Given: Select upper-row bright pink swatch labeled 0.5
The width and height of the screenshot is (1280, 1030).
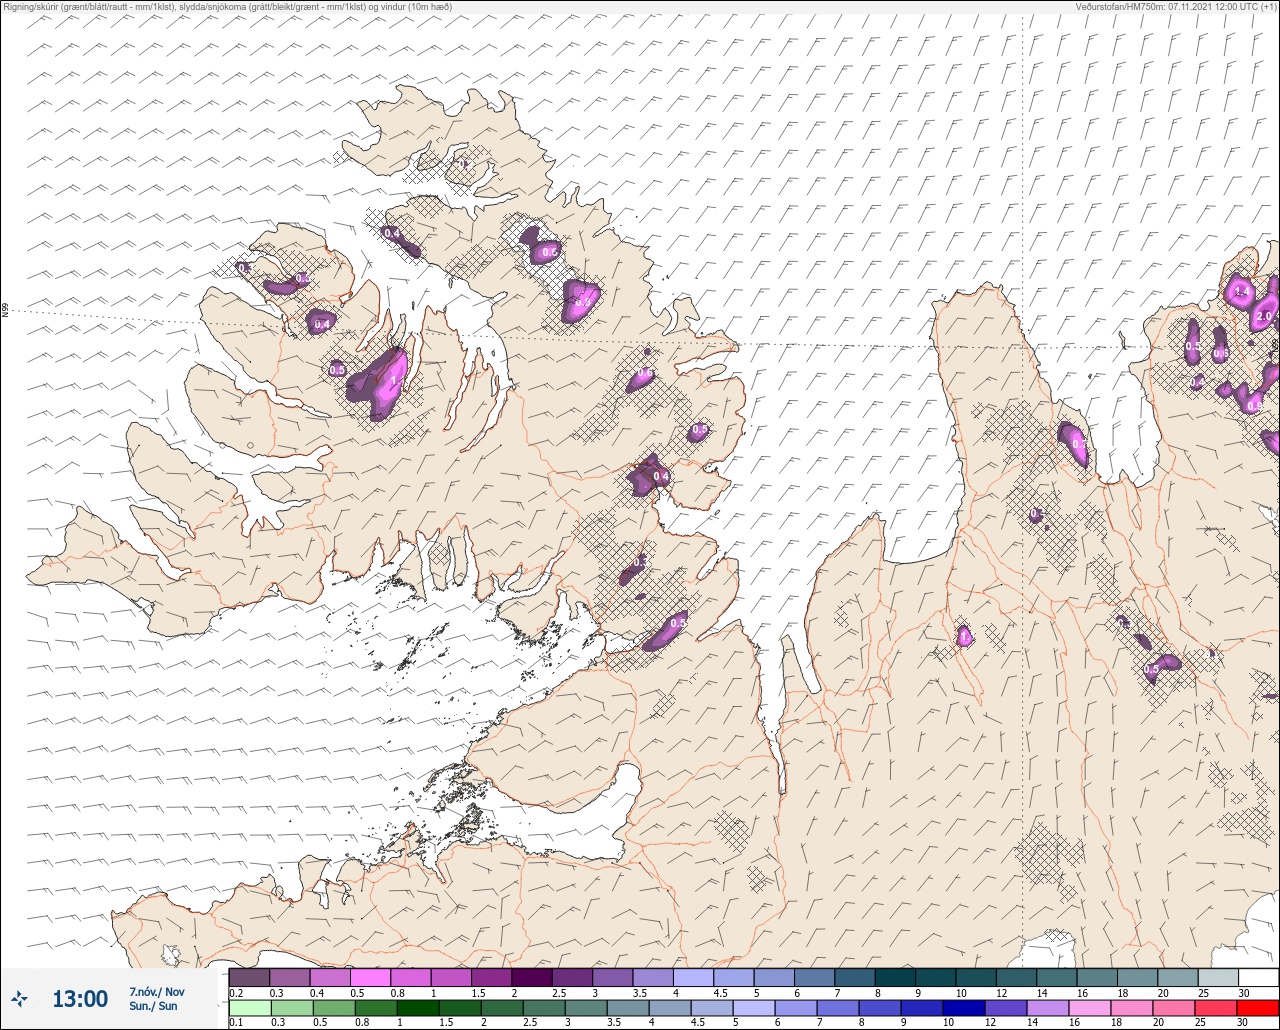Looking at the screenshot, I should pos(370,977).
